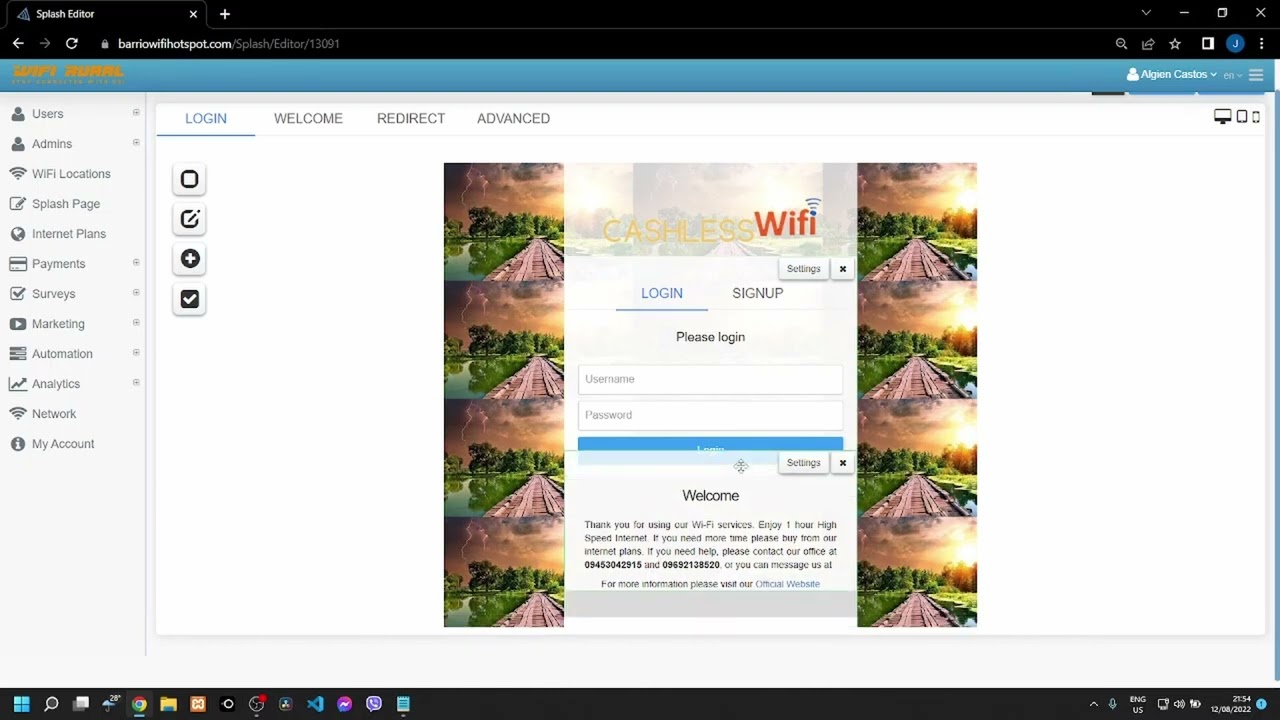Viewport: 1280px width, 720px height.
Task: Open Internet Plans page
Action: pyautogui.click(x=69, y=234)
